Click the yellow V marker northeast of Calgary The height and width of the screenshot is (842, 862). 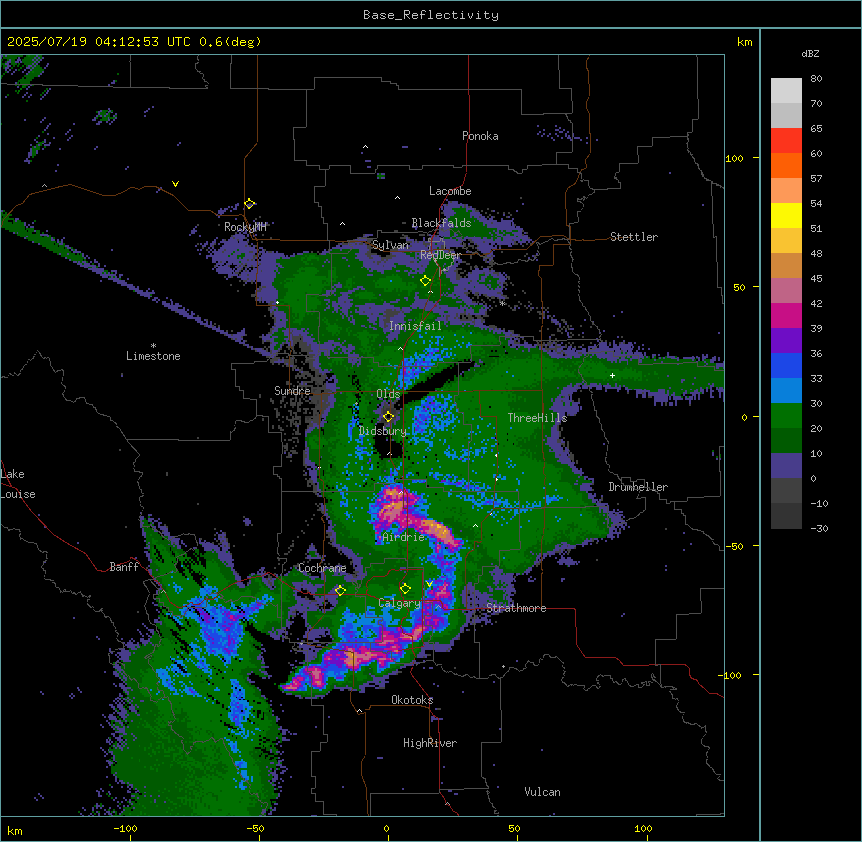pyautogui.click(x=429, y=584)
